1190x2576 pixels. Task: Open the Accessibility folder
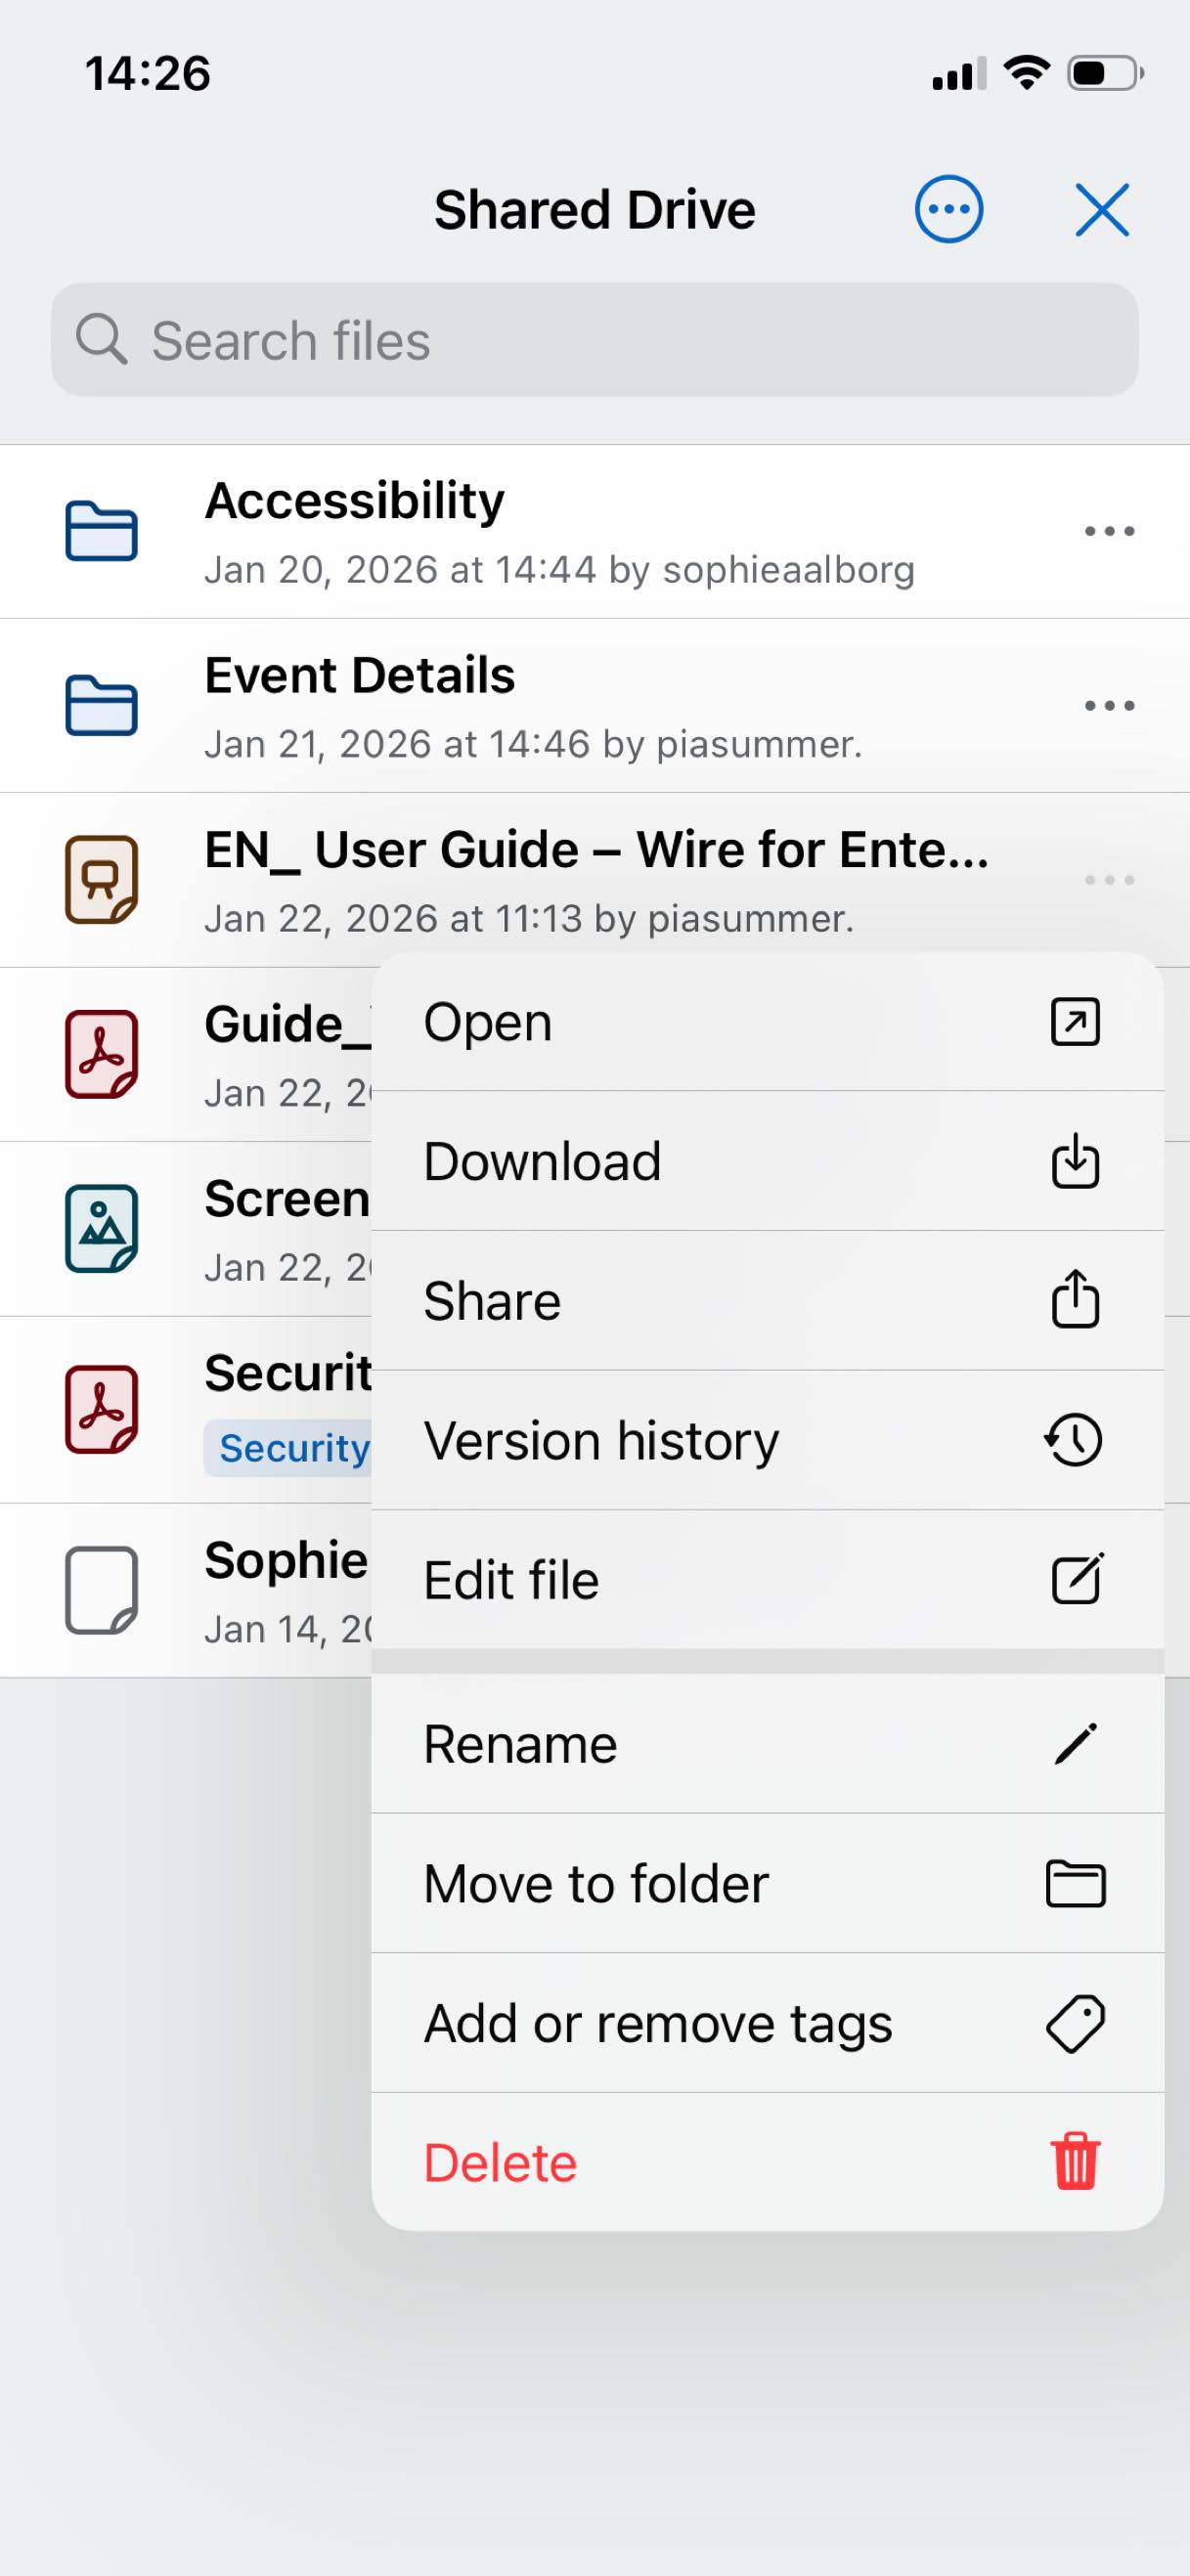point(595,531)
